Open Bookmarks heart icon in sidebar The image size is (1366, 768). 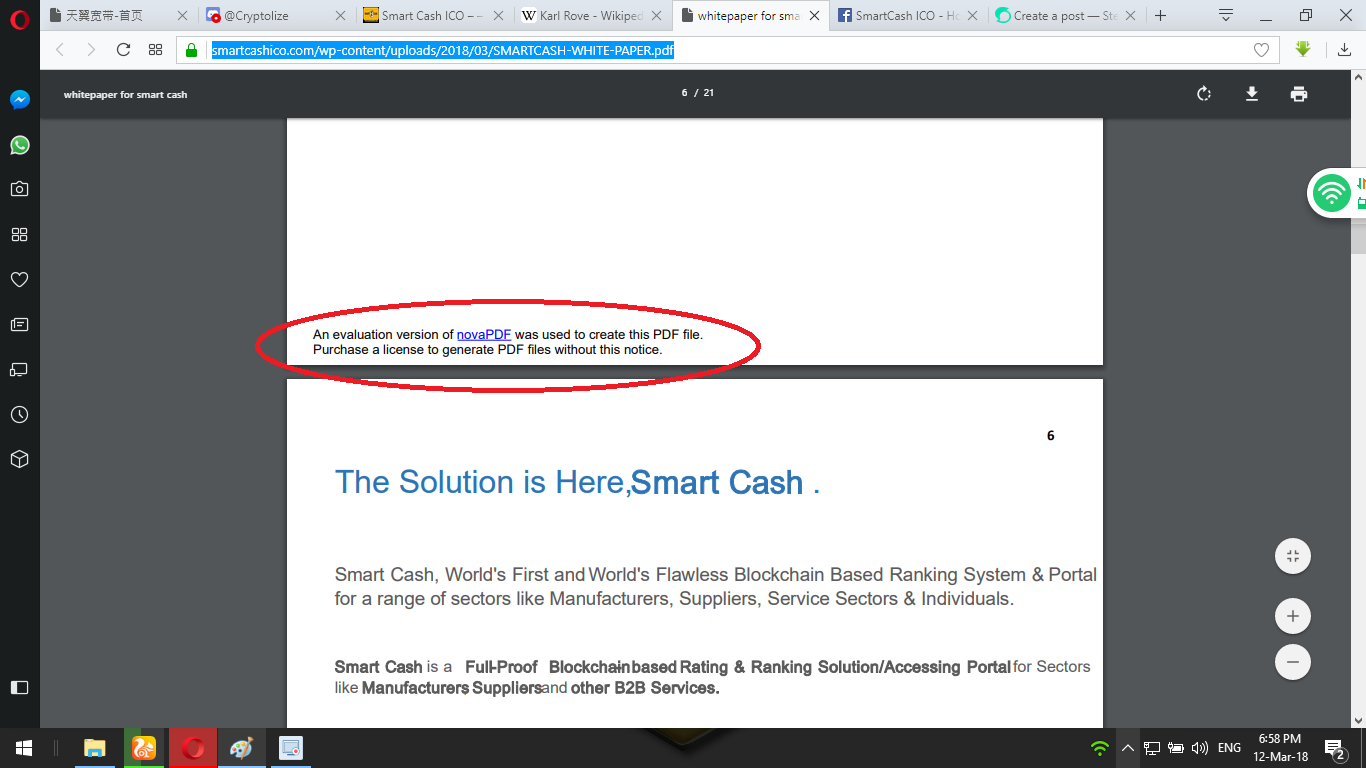tap(20, 279)
